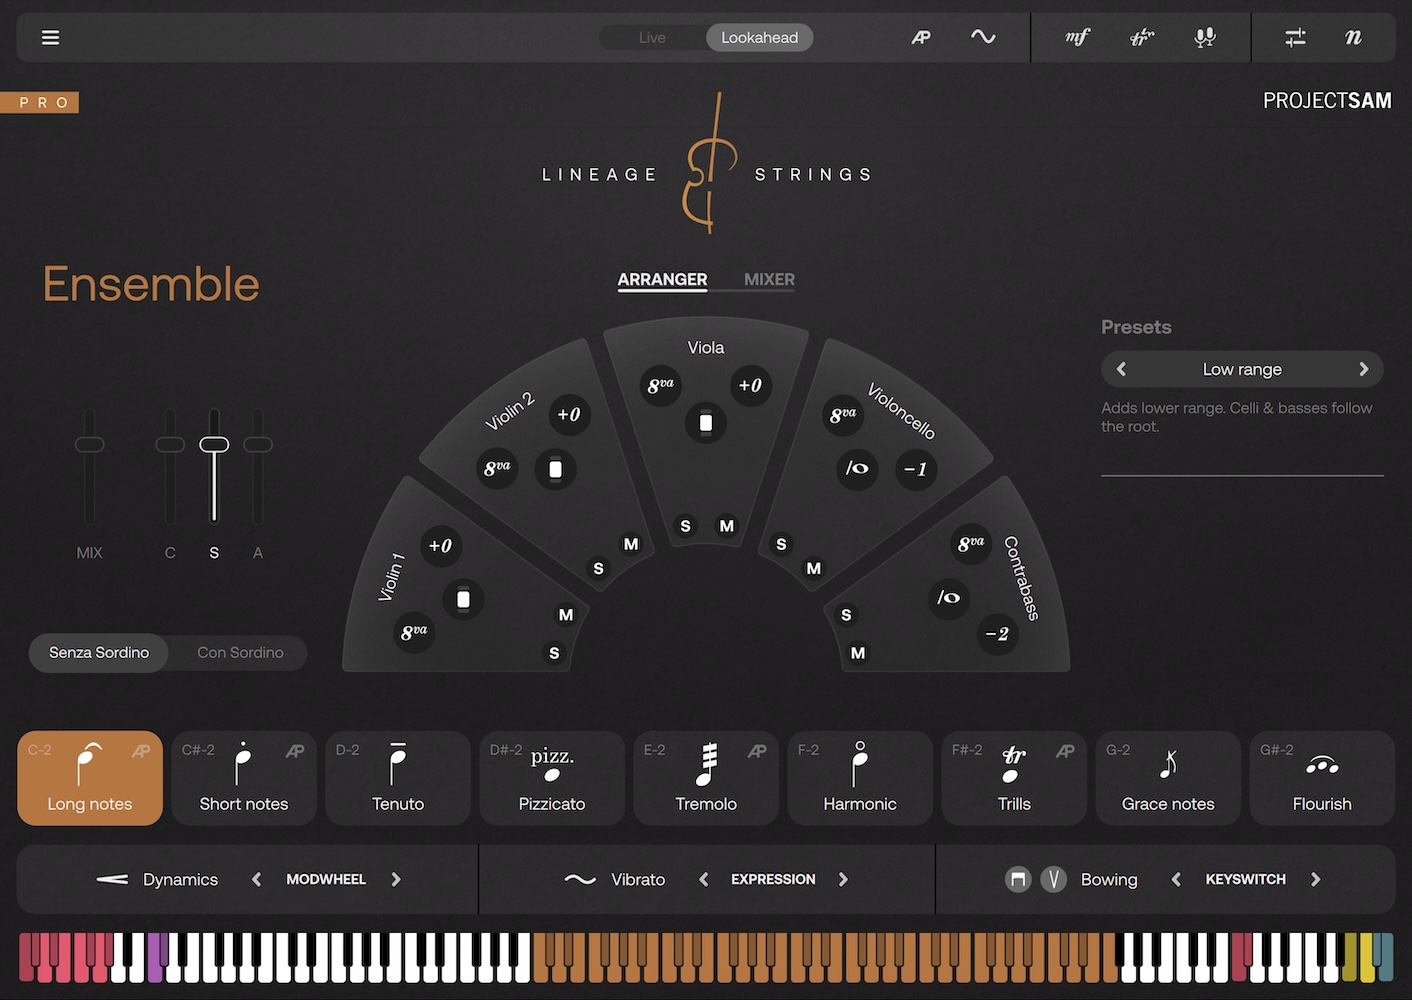Viewport: 1412px width, 1000px height.
Task: Click the Contrabass root-follow icon
Action: click(948, 598)
